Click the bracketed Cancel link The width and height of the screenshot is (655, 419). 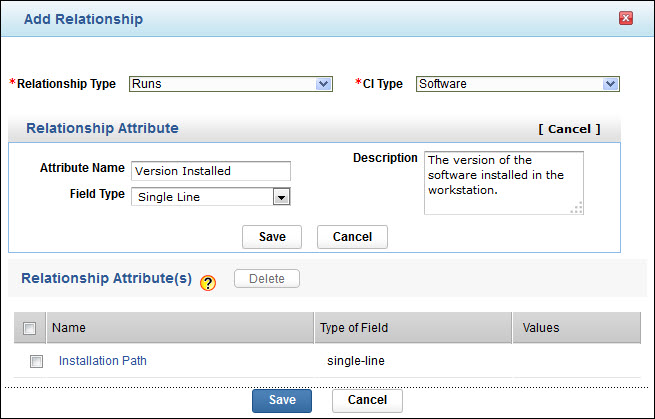click(x=568, y=129)
